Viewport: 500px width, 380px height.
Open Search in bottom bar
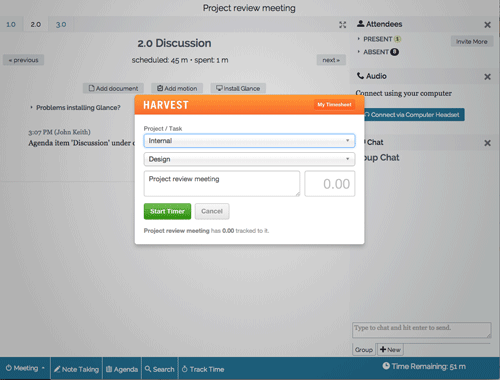160,369
